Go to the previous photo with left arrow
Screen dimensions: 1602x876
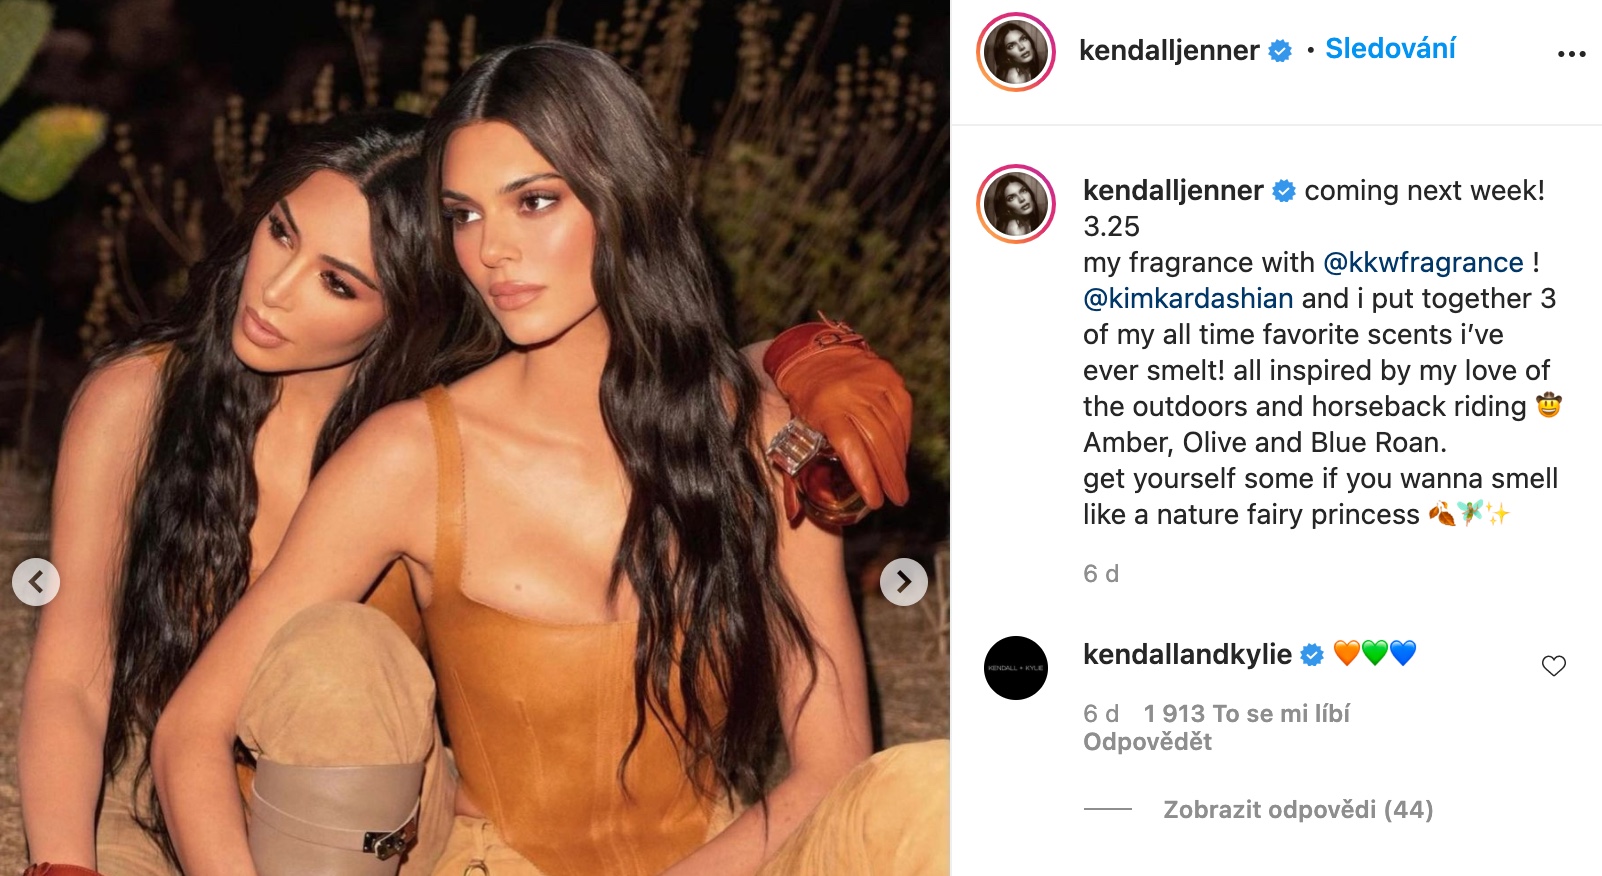point(36,581)
